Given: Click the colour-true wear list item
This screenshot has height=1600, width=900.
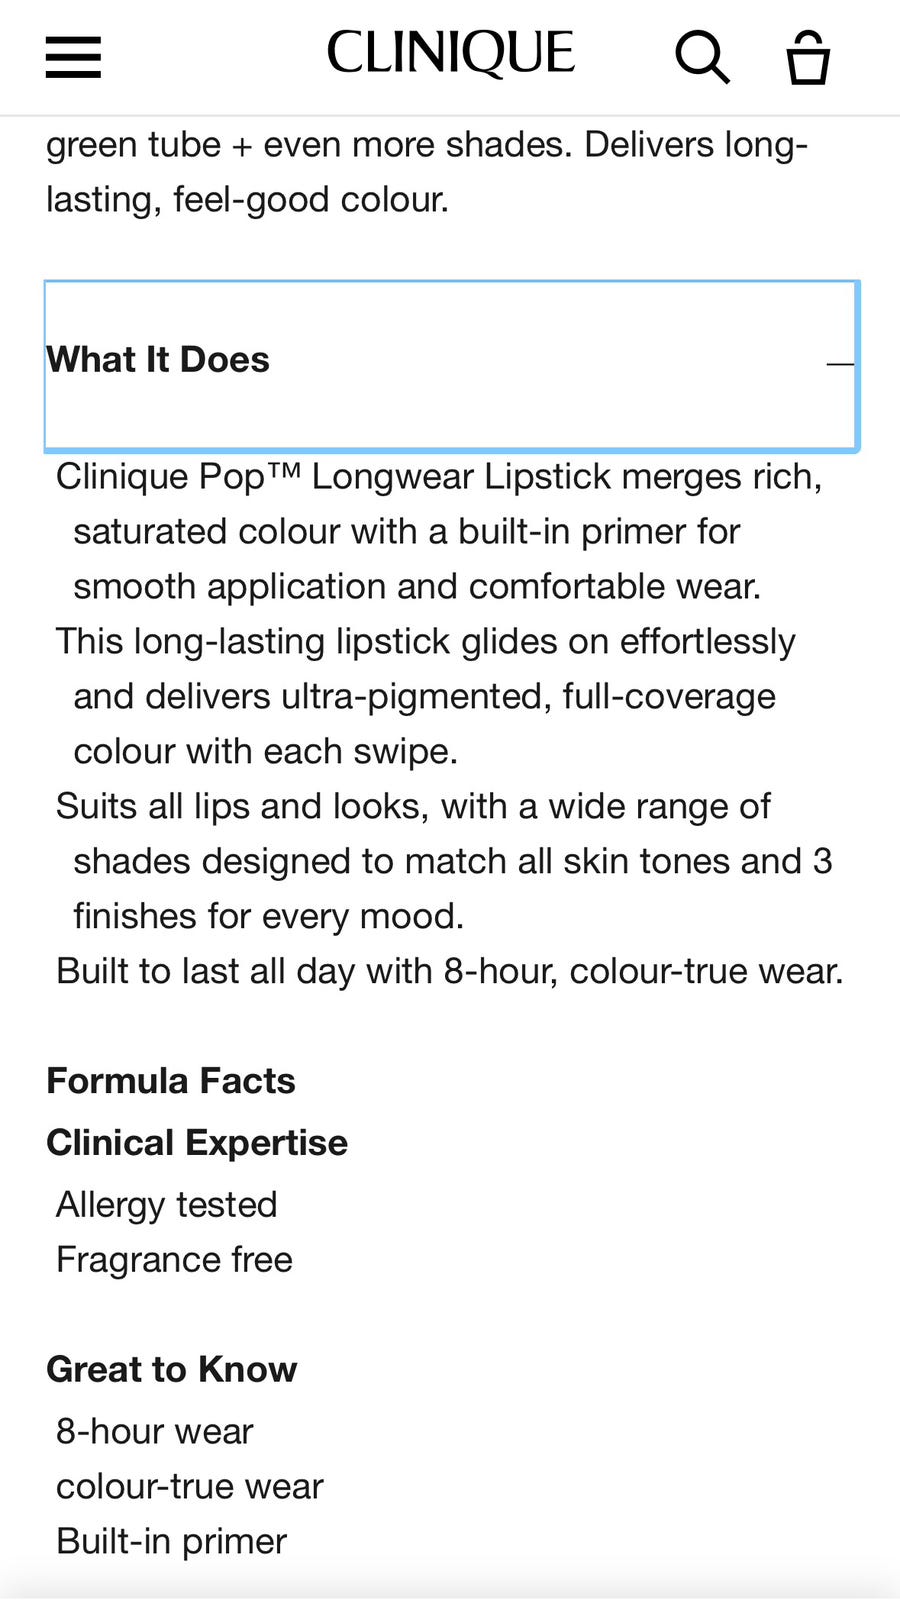Looking at the screenshot, I should (190, 1487).
